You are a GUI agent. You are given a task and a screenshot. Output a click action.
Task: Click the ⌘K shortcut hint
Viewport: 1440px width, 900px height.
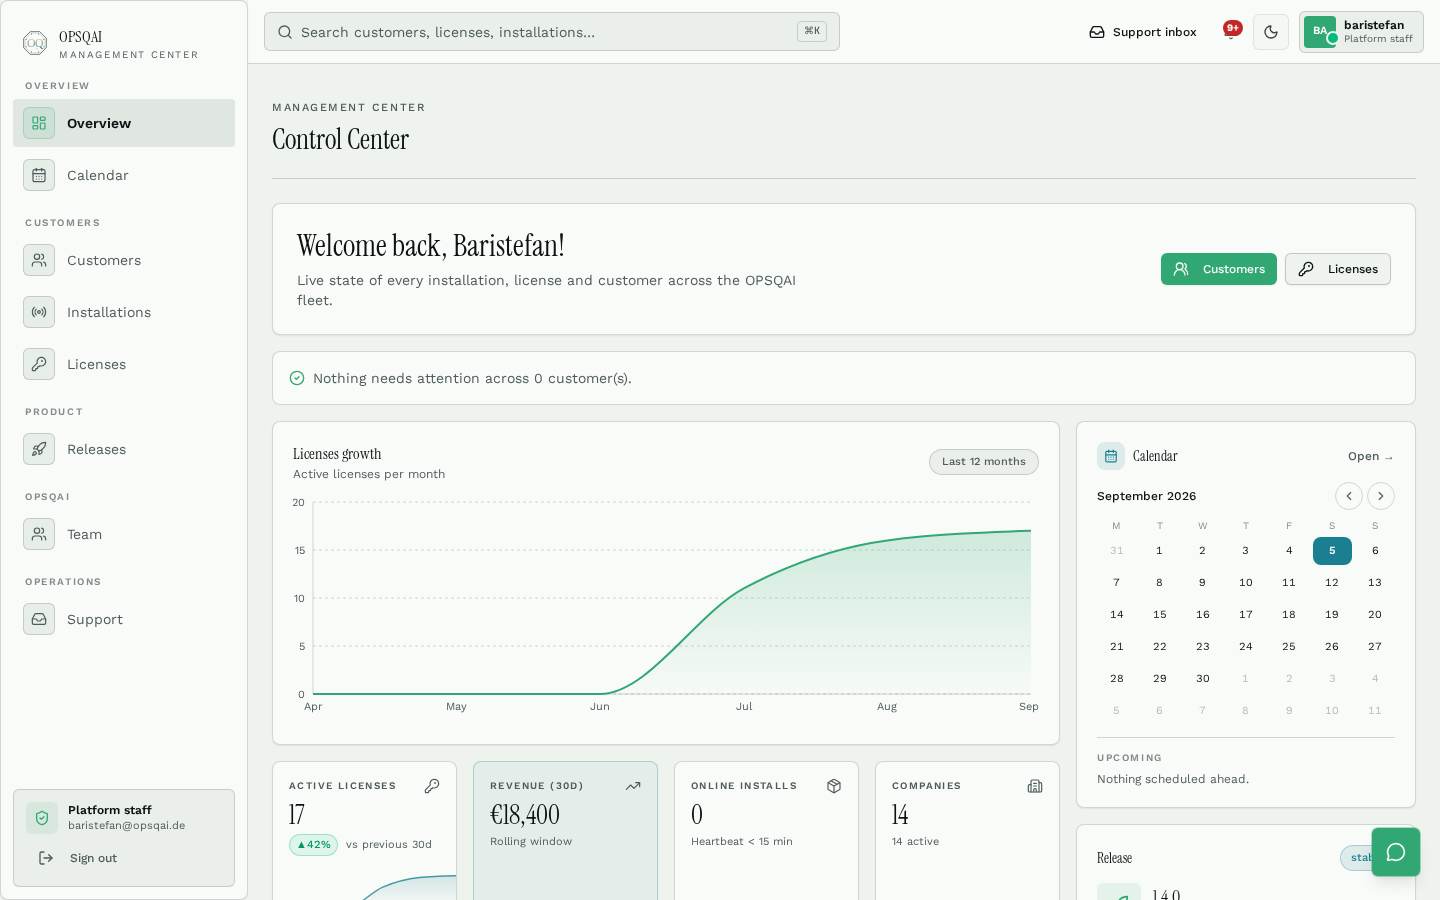(812, 31)
